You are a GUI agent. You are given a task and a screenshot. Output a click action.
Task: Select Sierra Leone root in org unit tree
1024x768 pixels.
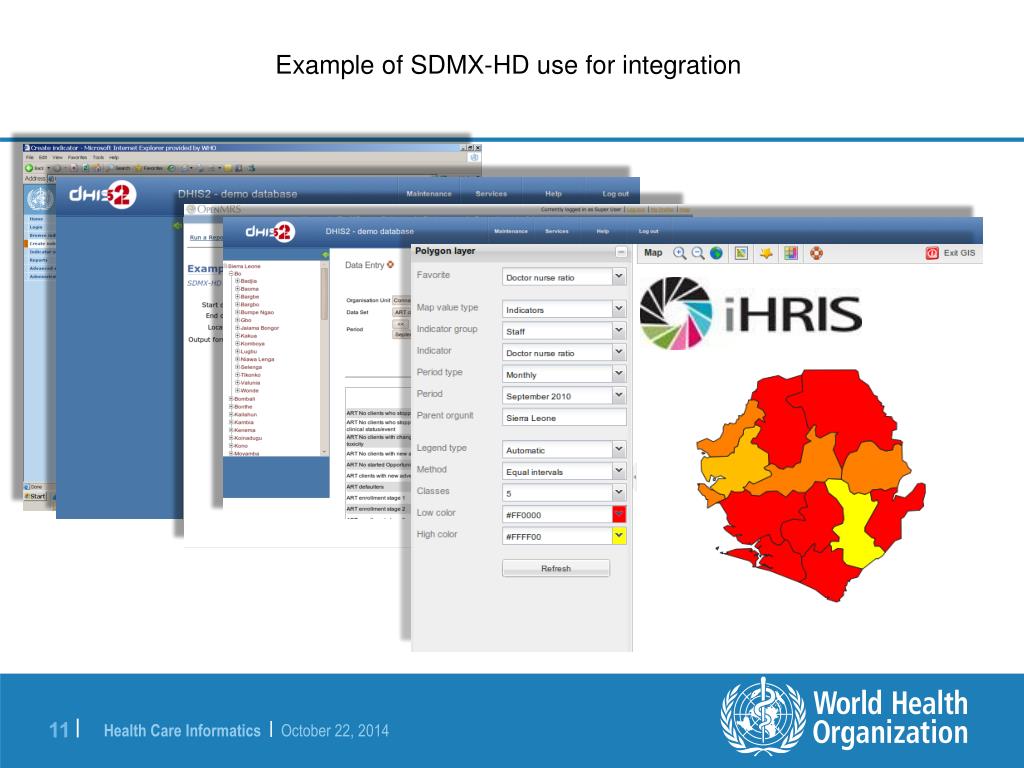click(x=244, y=266)
